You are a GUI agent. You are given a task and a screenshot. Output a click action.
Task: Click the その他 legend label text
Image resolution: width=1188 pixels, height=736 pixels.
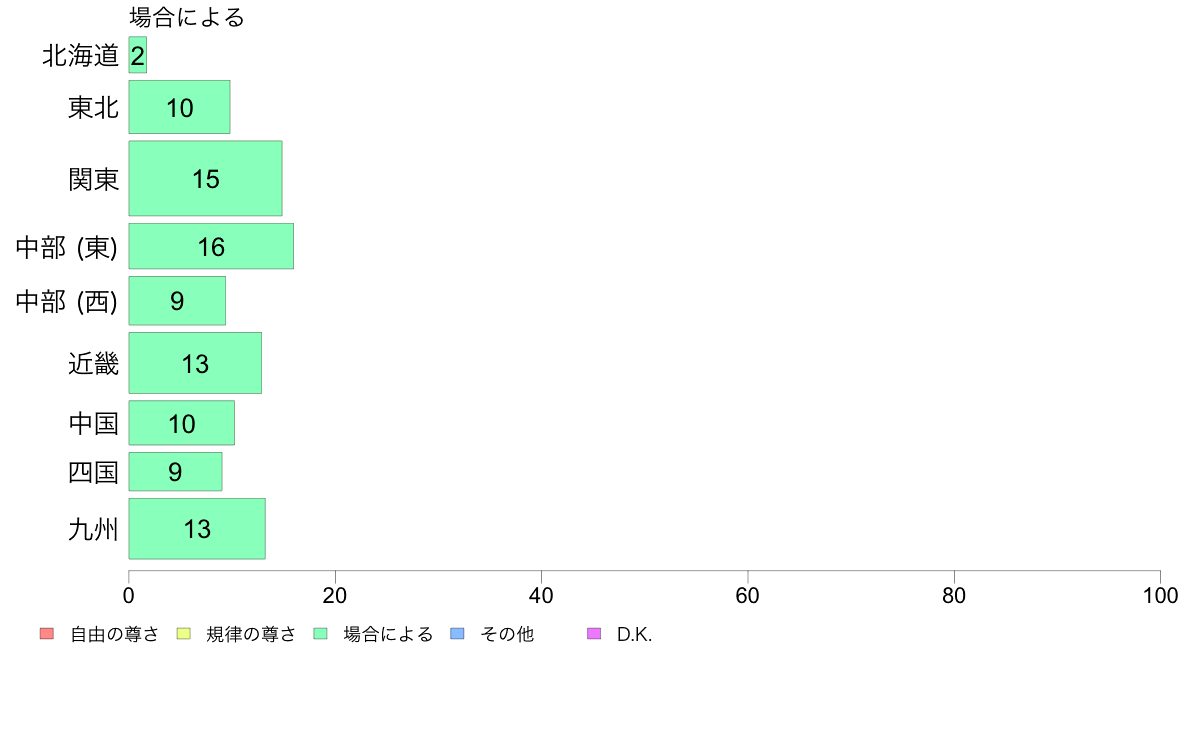point(507,634)
